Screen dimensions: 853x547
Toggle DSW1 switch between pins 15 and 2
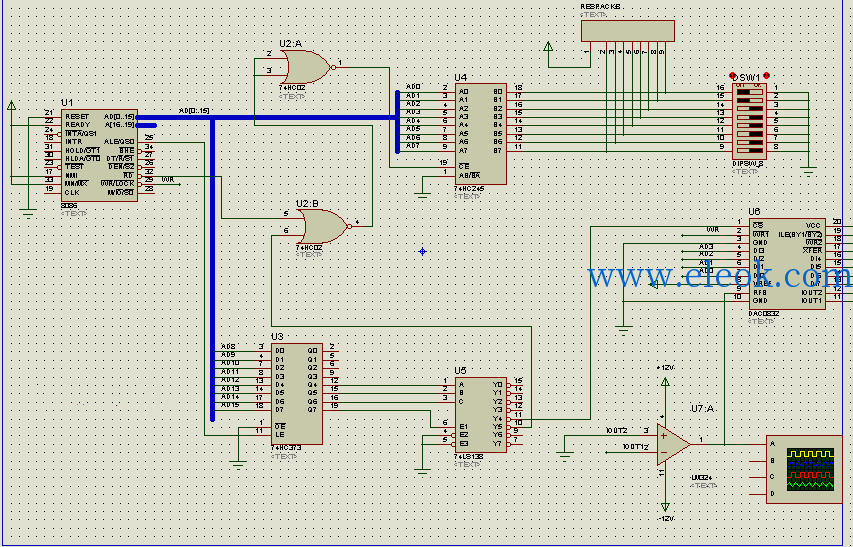pyautogui.click(x=749, y=100)
